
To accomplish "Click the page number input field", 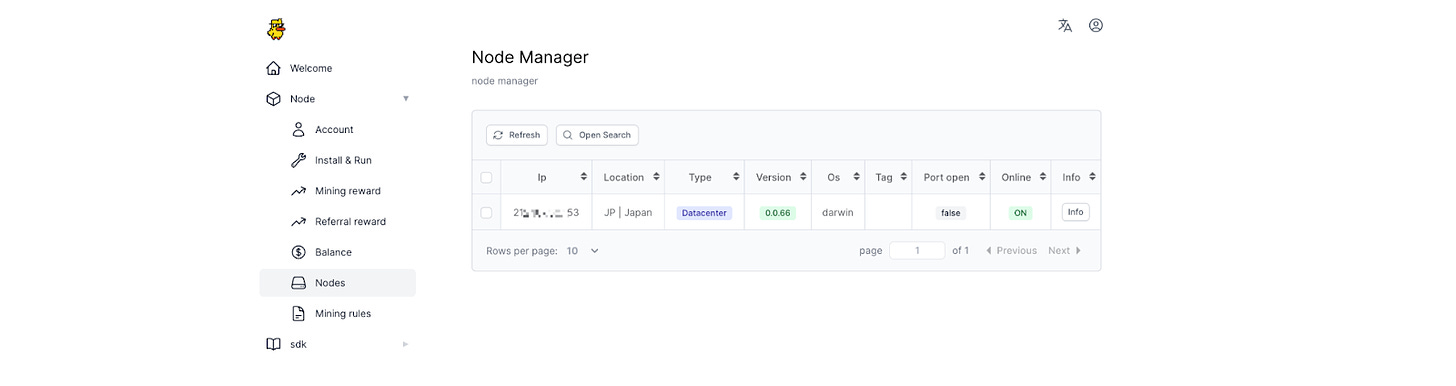I will click(x=917, y=251).
